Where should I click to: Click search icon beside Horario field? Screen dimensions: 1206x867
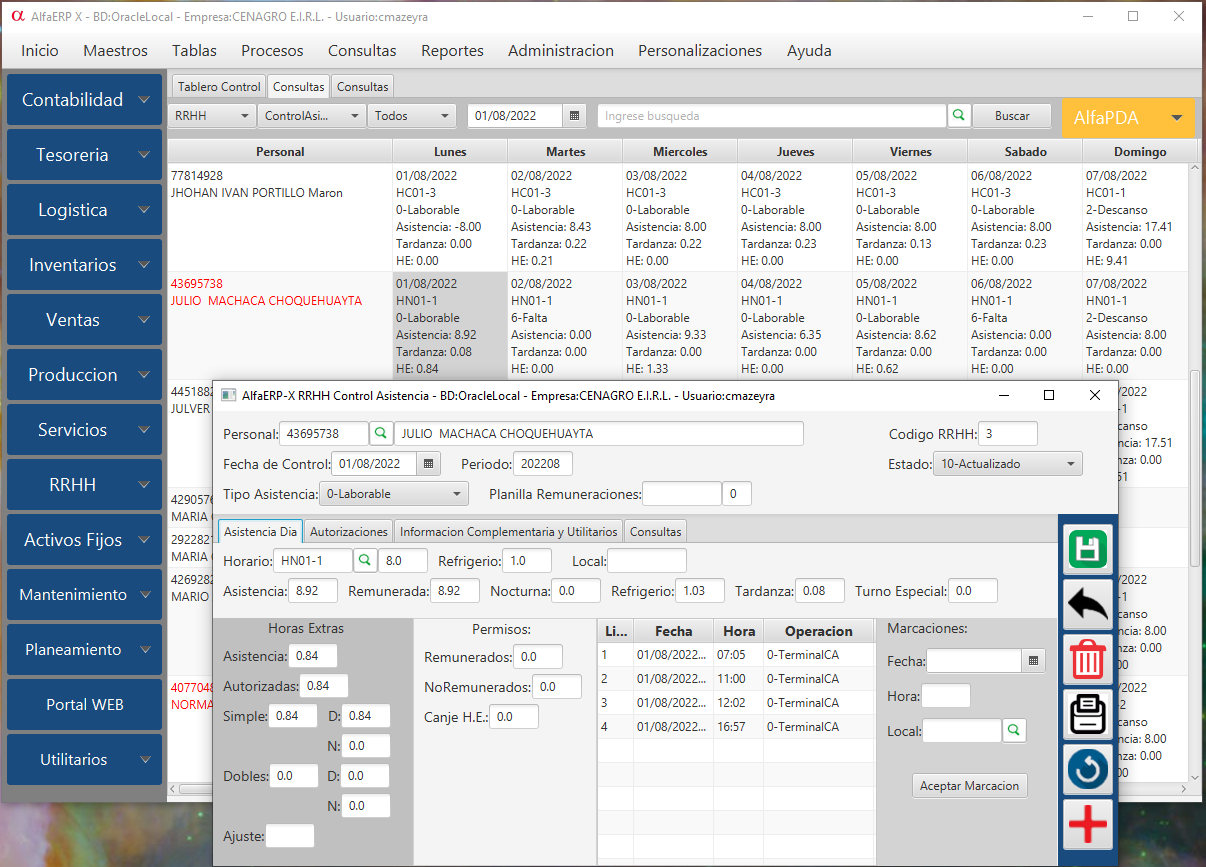(365, 561)
